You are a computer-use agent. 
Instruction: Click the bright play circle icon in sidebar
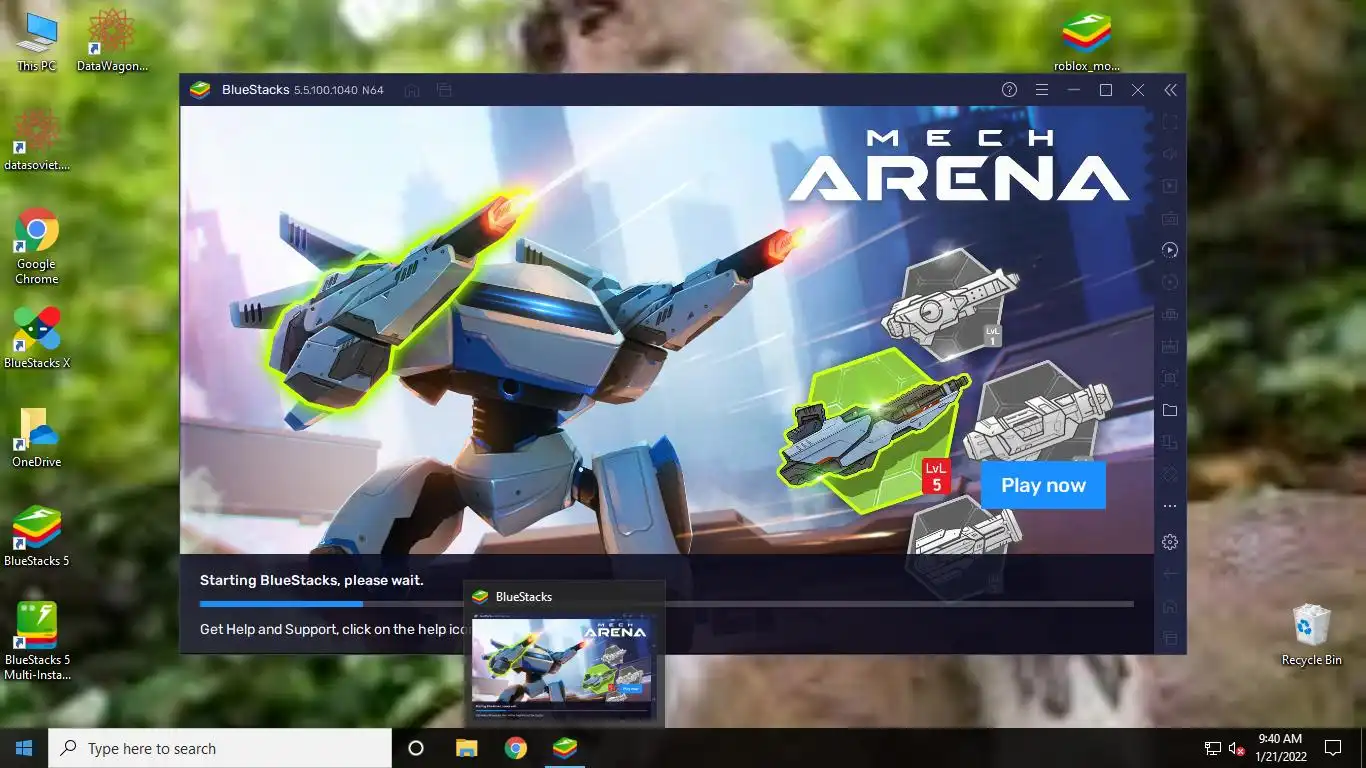(x=1170, y=250)
